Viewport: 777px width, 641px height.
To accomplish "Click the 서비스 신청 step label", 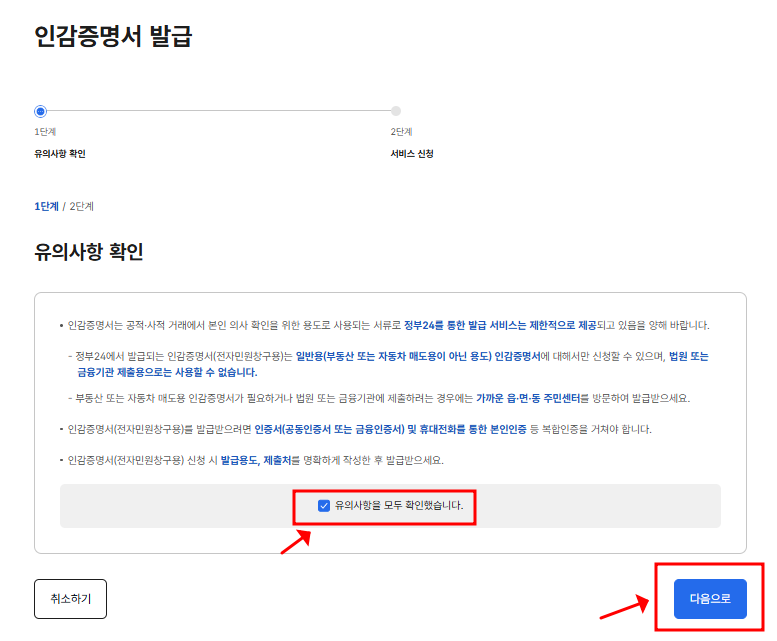I will (x=412, y=154).
